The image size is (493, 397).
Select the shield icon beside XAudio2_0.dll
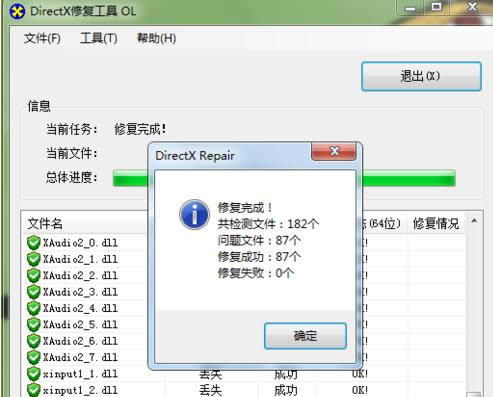(x=34, y=243)
